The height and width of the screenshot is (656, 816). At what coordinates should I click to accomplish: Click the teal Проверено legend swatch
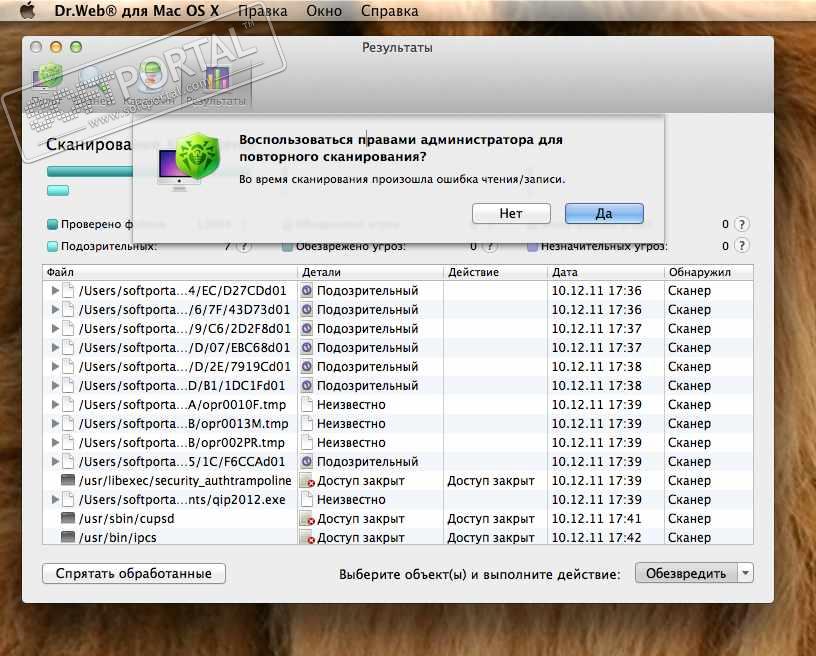click(x=52, y=224)
